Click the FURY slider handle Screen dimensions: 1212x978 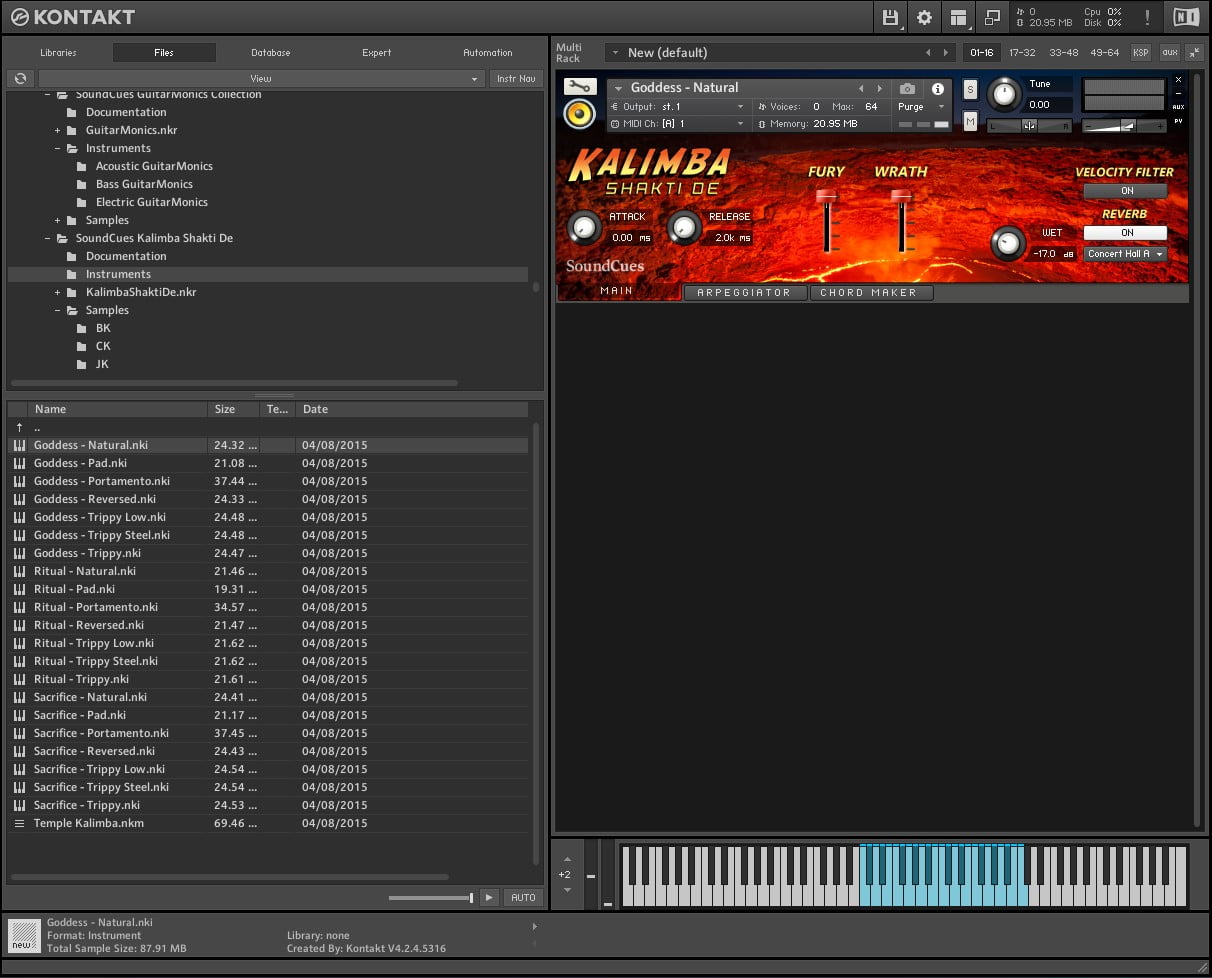pos(827,198)
